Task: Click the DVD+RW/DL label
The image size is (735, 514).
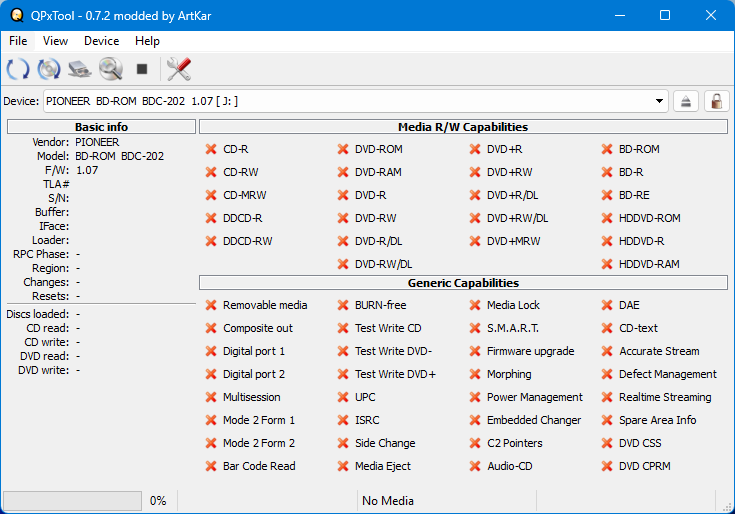Action: (518, 218)
